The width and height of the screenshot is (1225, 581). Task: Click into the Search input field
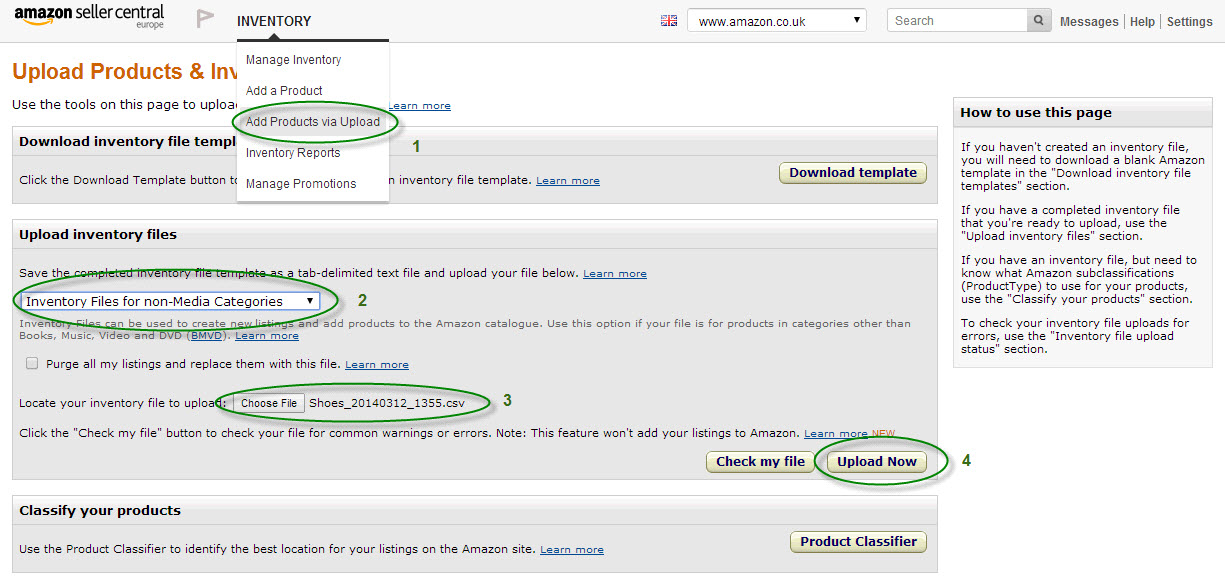click(957, 21)
